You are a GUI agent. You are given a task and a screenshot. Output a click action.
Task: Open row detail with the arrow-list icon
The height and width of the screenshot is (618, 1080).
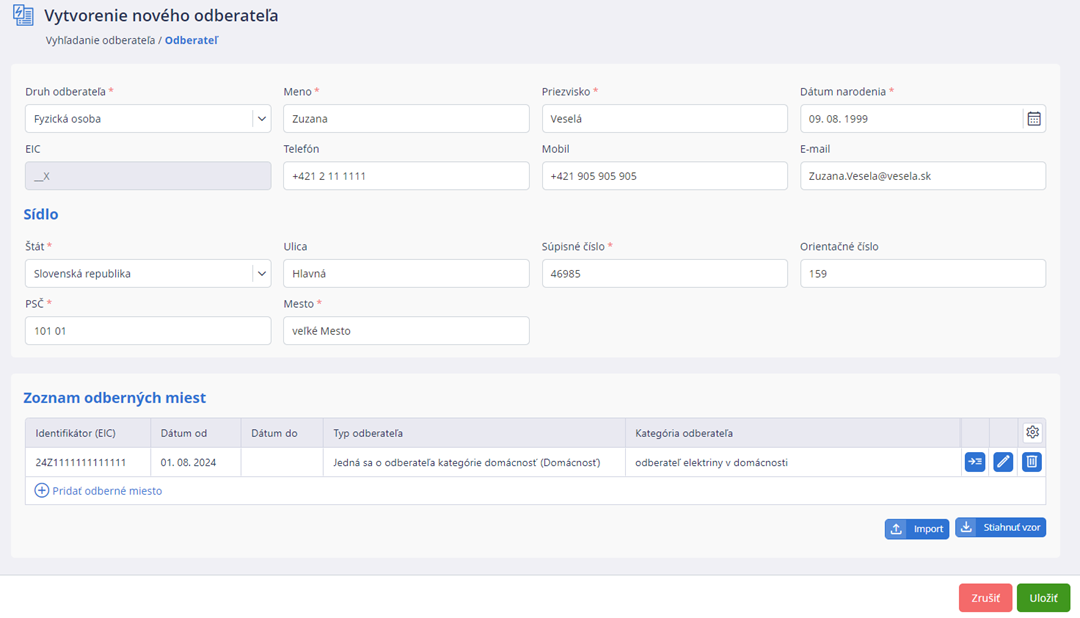click(x=974, y=462)
